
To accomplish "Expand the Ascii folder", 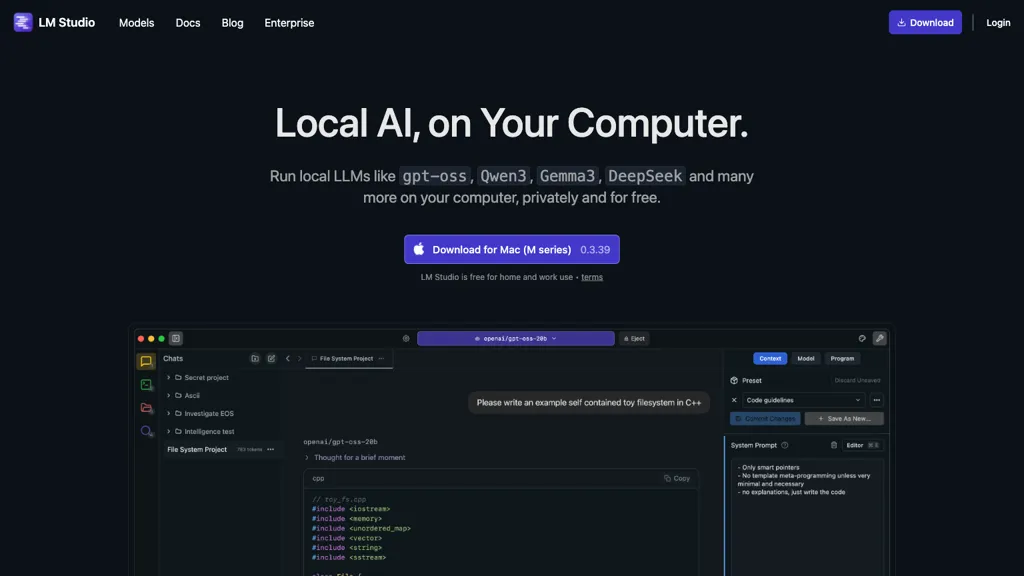I will click(168, 396).
